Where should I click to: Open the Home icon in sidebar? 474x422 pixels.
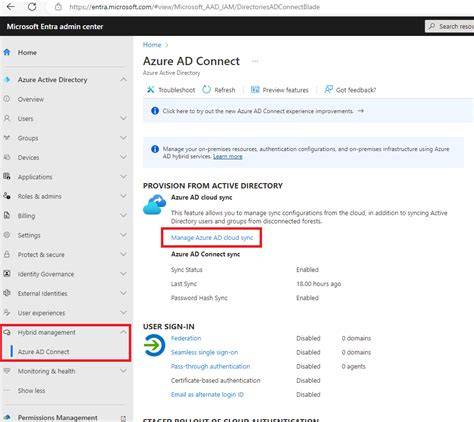pyautogui.click(x=7, y=52)
